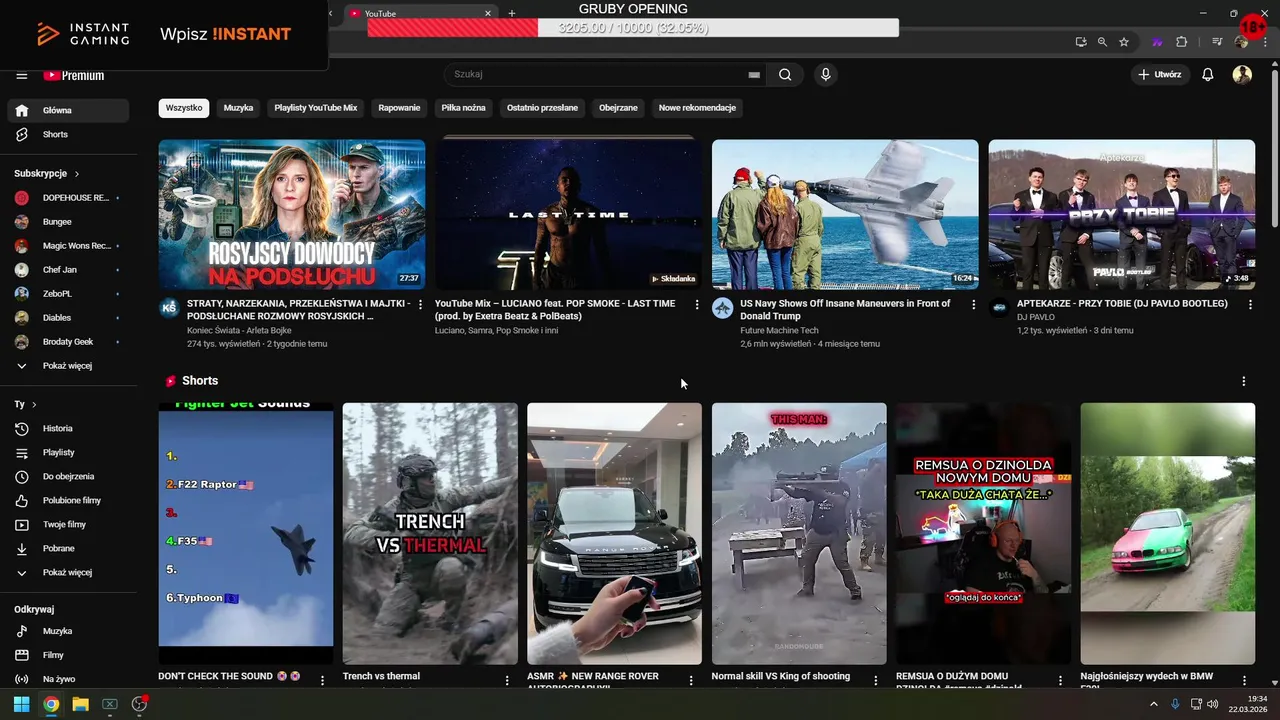Open File Explorer from the taskbar
The height and width of the screenshot is (720, 1280).
80,704
